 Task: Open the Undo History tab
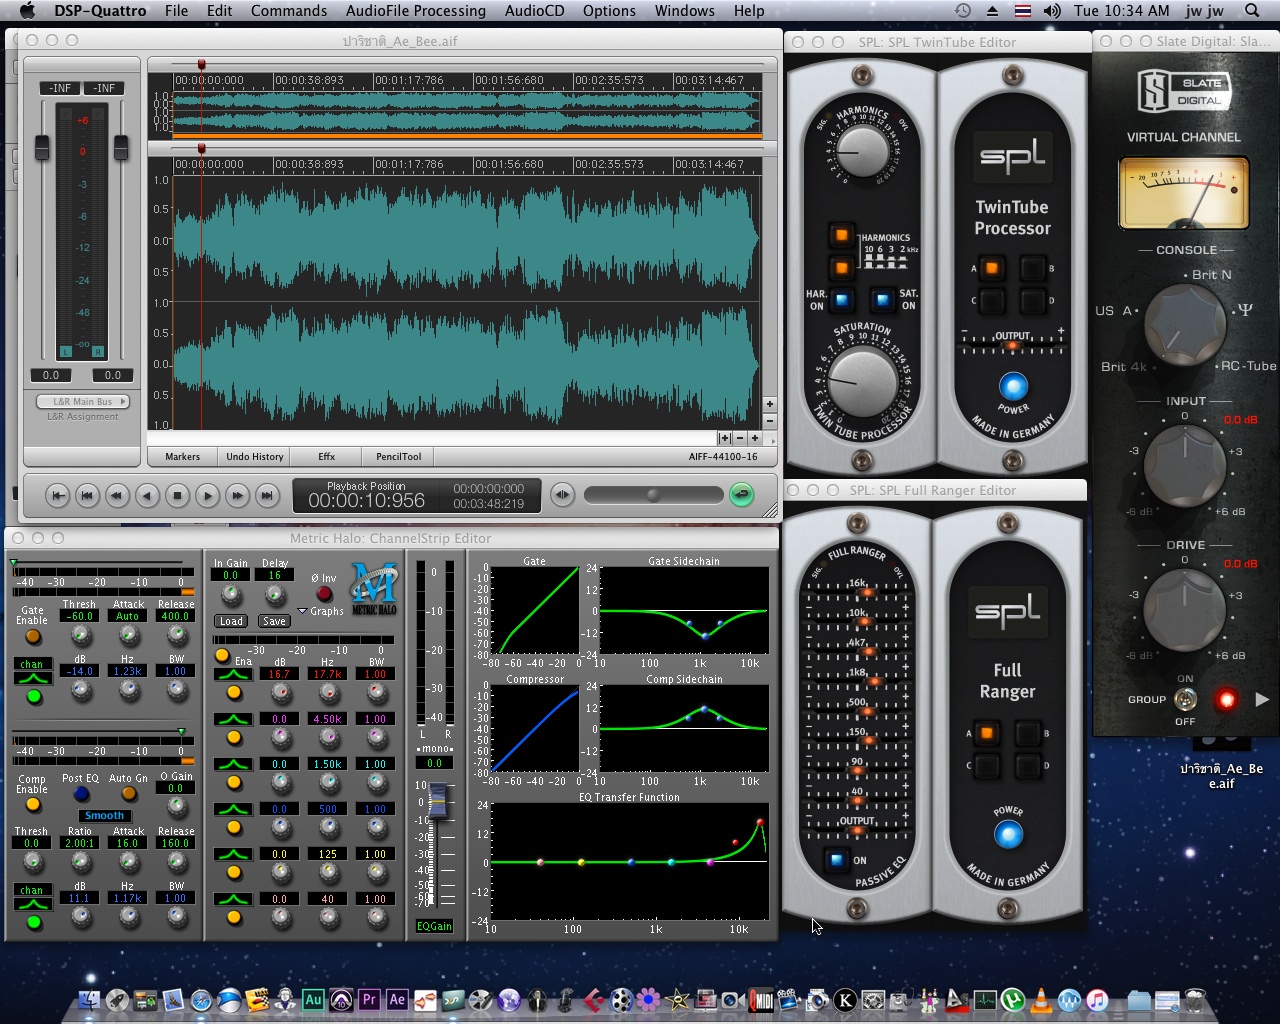tap(254, 457)
